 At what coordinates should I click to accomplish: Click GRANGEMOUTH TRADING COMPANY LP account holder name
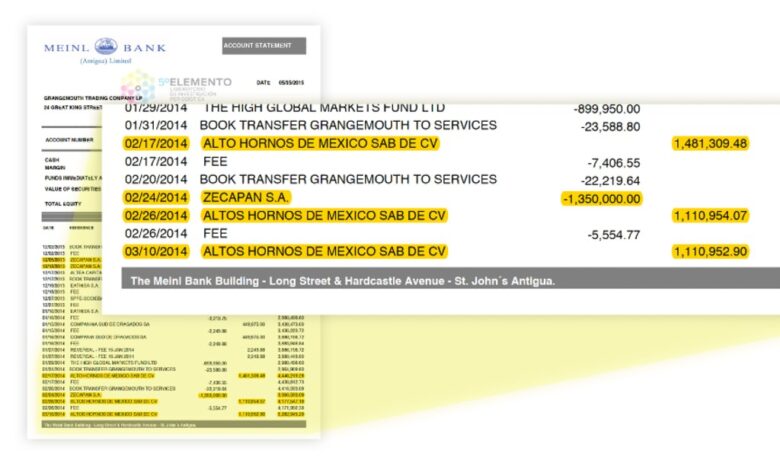click(93, 98)
